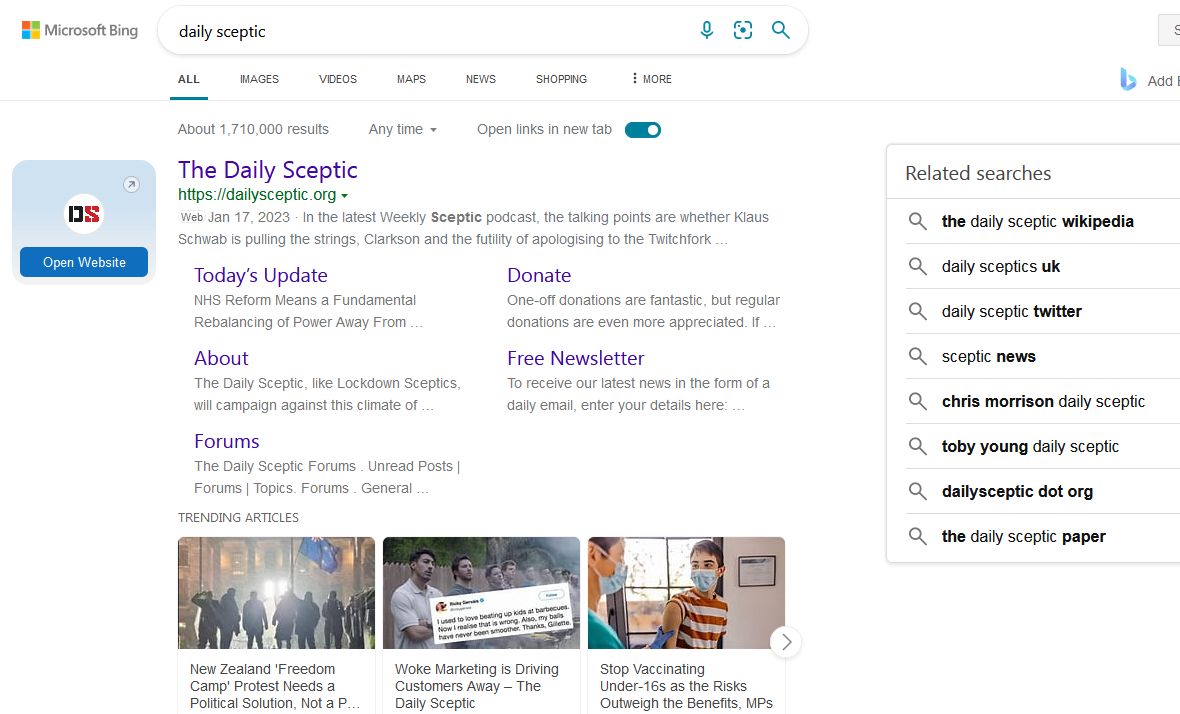Click the TRENDING ARTICLES heading
The height and width of the screenshot is (714, 1180).
238,518
